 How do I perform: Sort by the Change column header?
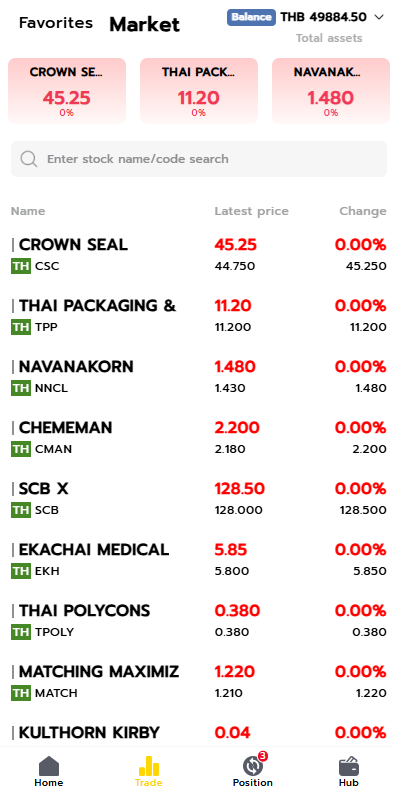click(363, 211)
